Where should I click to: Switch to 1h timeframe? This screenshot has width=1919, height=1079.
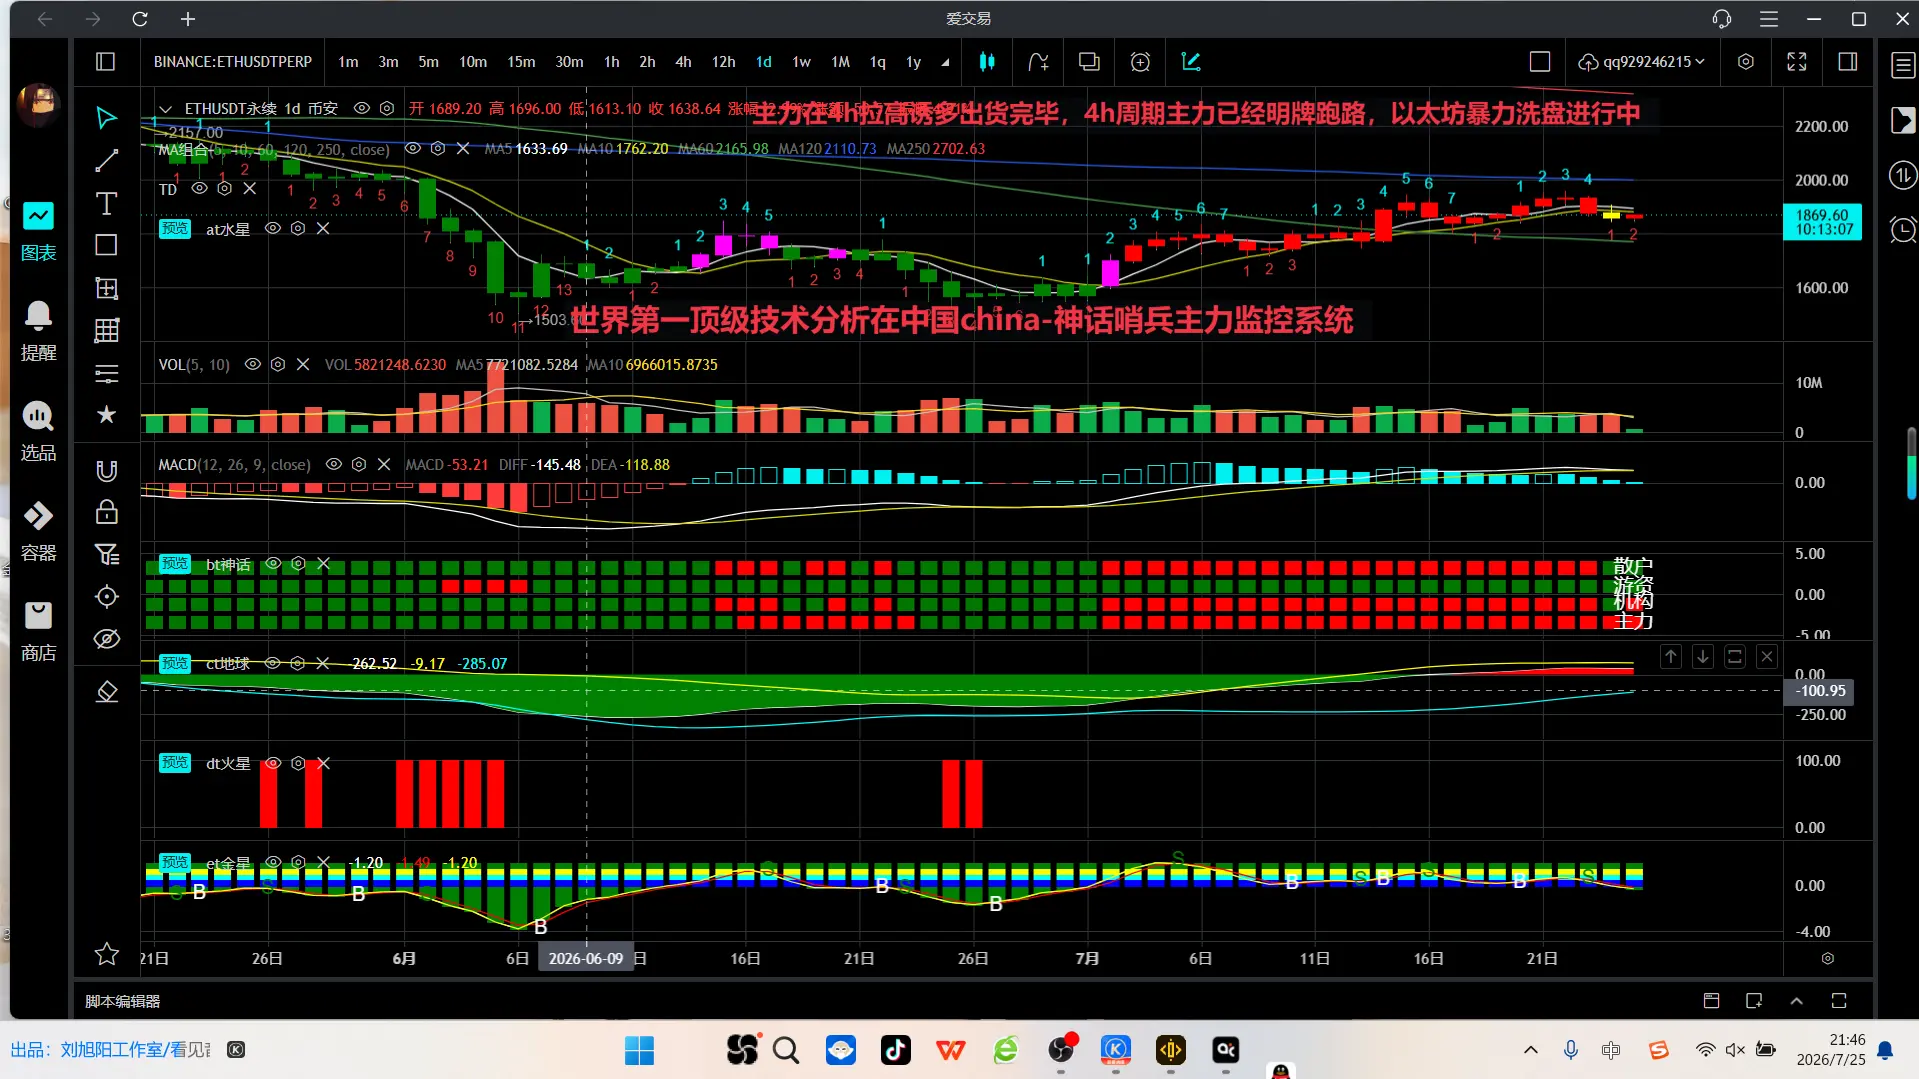click(611, 62)
